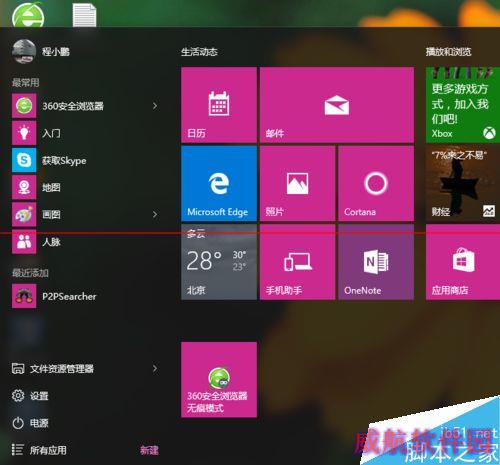Open the Beijing weather tile
The image size is (500, 465).
219,262
